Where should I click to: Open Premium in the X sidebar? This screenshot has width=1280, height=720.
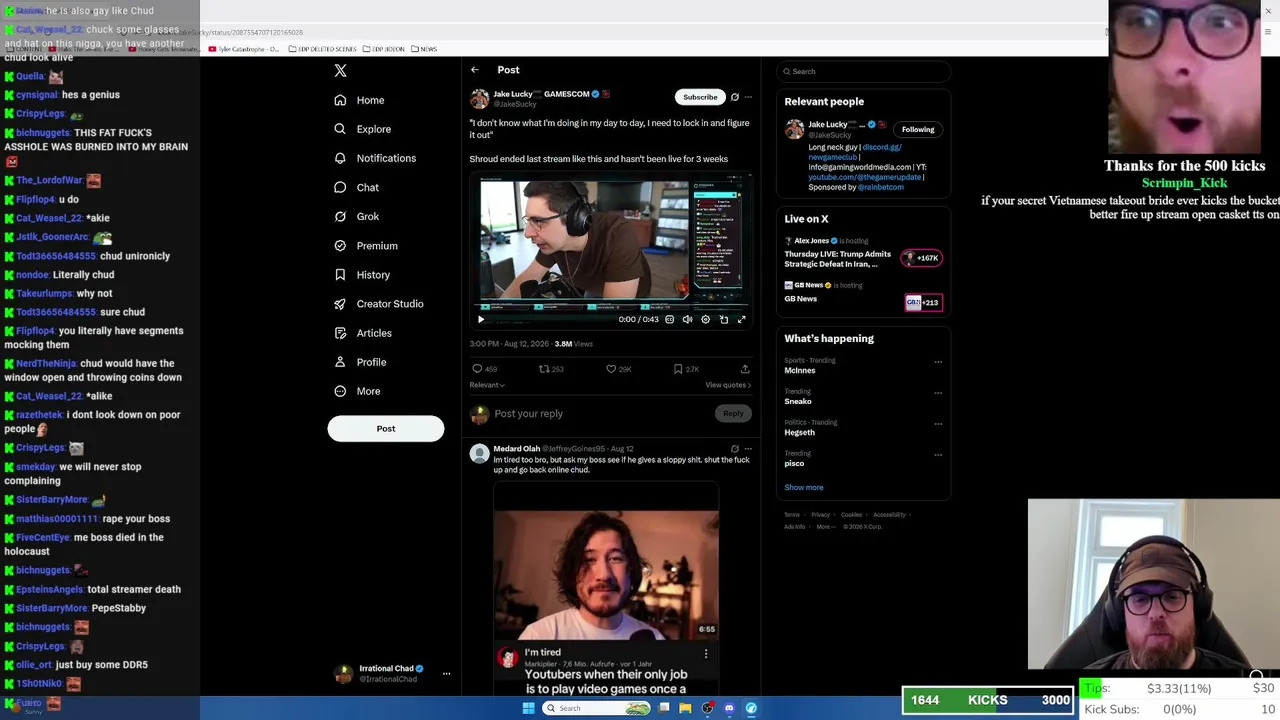[x=366, y=245]
